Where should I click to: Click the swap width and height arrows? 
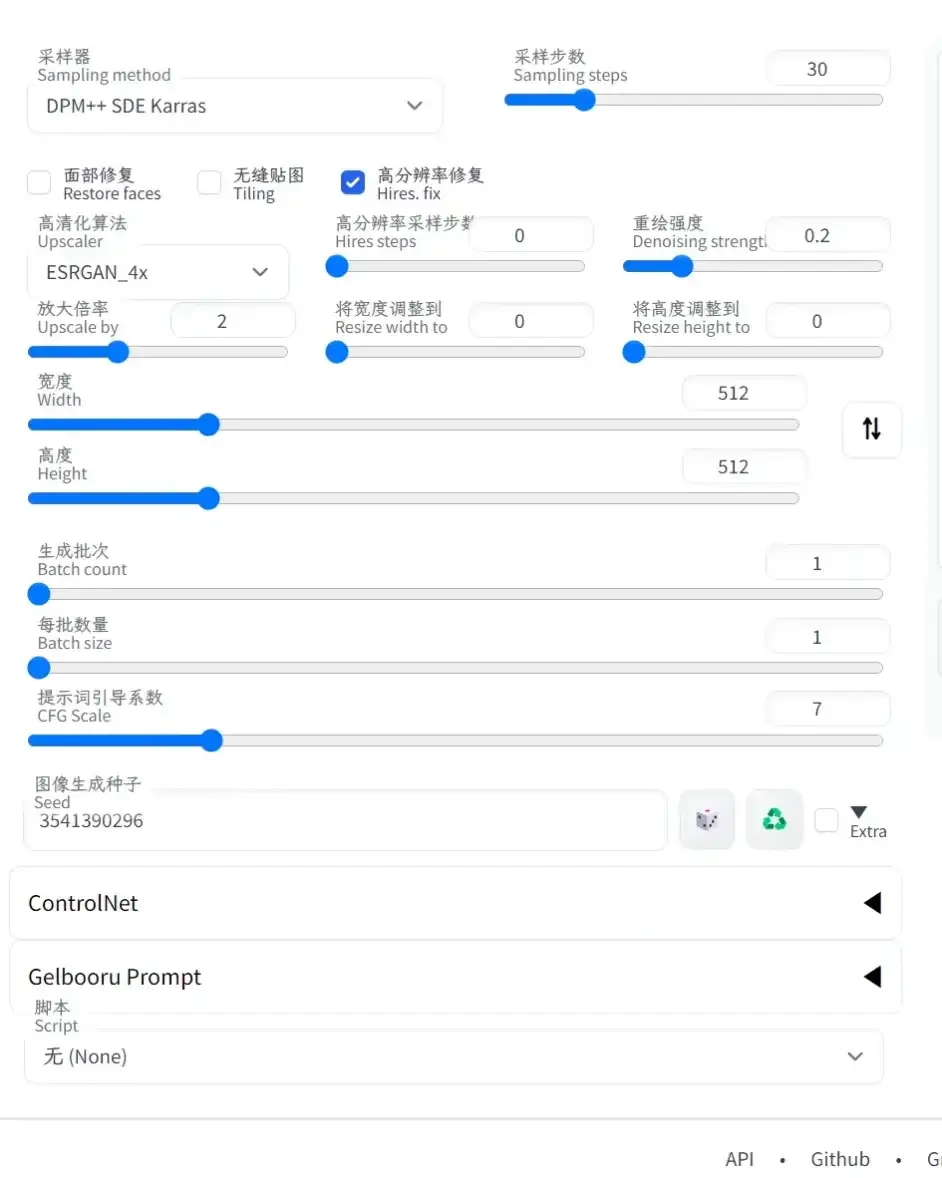[871, 430]
